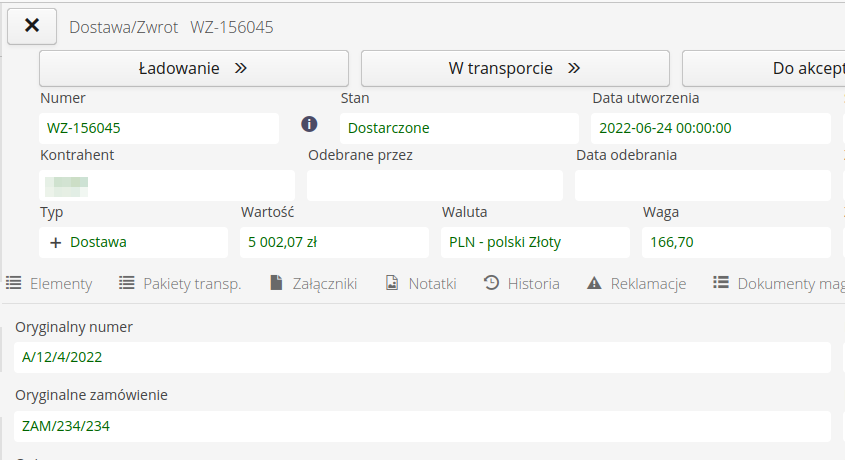845x460 pixels.
Task: Click the Oryginalne zamówienie field ZAM/234/234
Action: 422,427
